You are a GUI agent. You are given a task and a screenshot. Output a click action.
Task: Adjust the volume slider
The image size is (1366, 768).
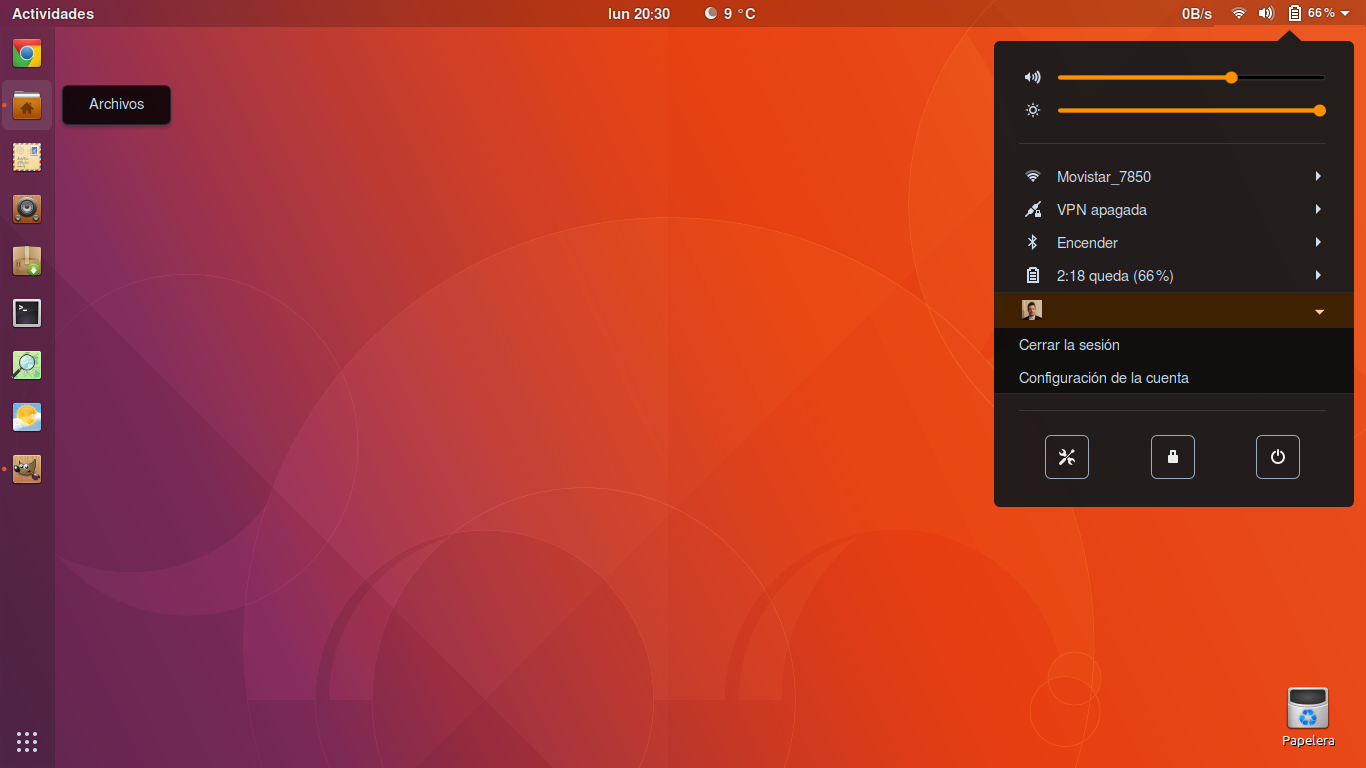(1191, 77)
